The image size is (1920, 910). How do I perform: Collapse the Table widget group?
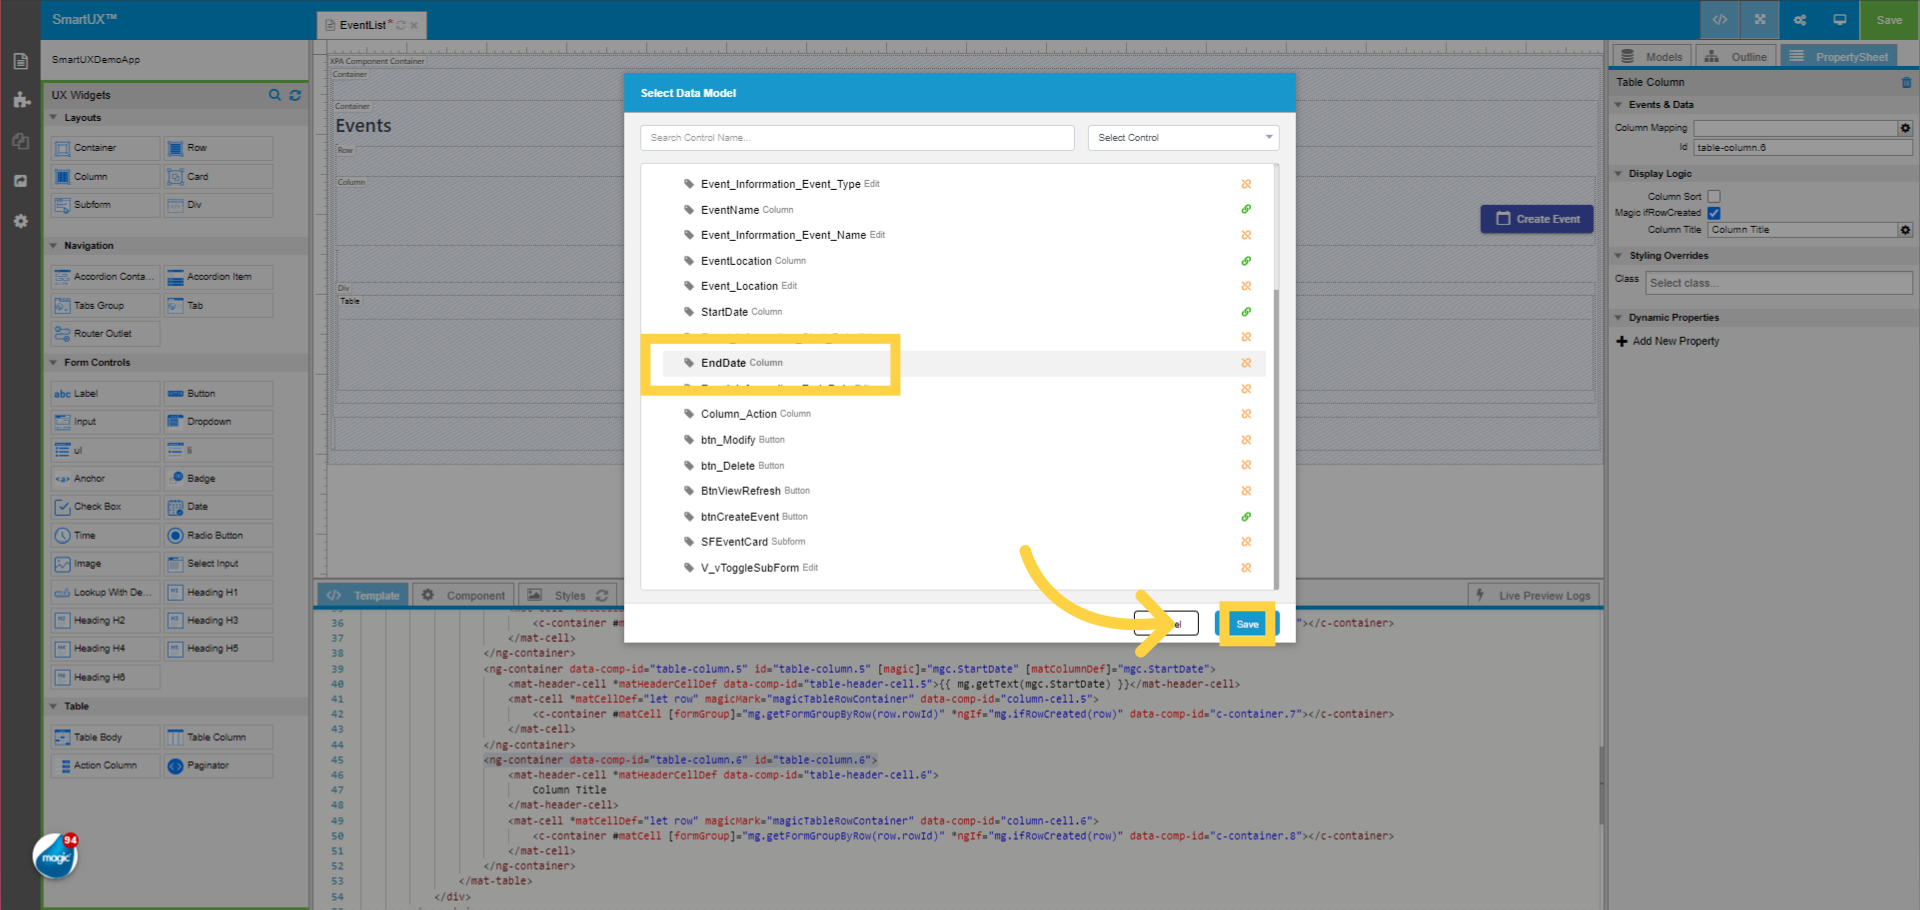54,707
